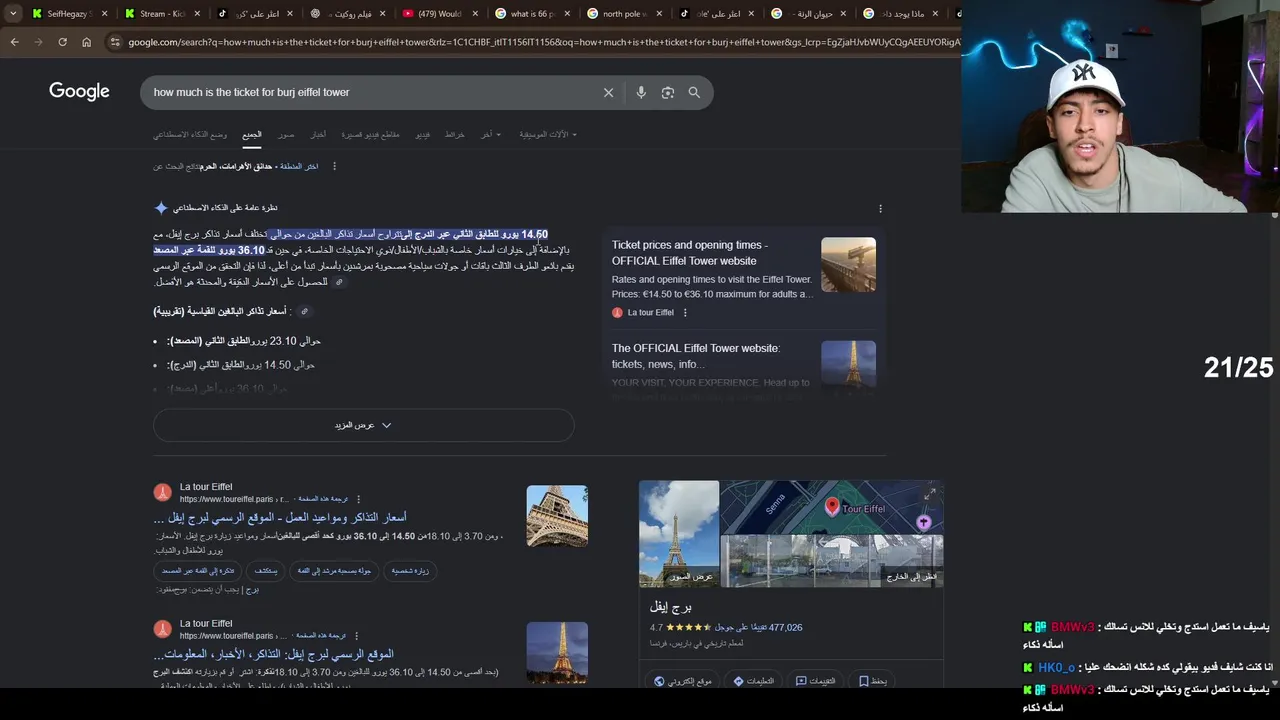This screenshot has height=720, width=1280.
Task: Open three-dot menu of second La tour Eiffel result
Action: click(356, 635)
